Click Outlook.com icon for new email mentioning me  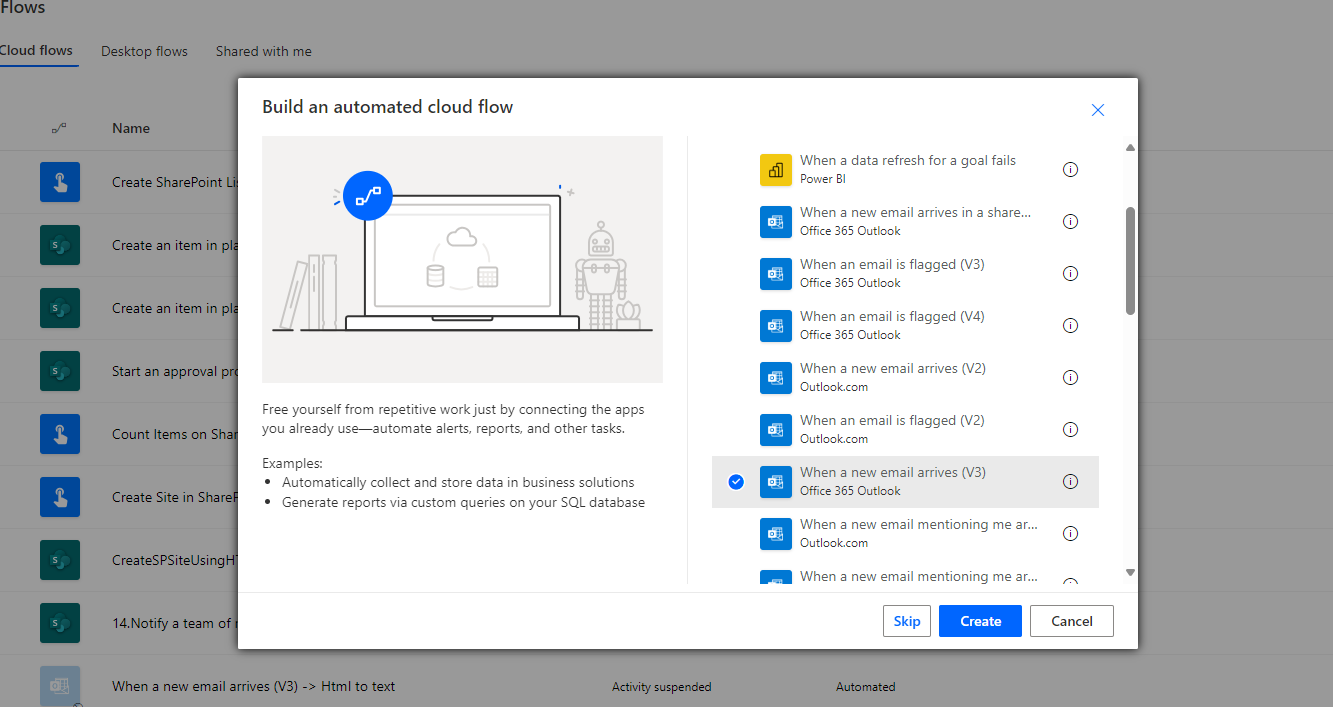pos(776,534)
